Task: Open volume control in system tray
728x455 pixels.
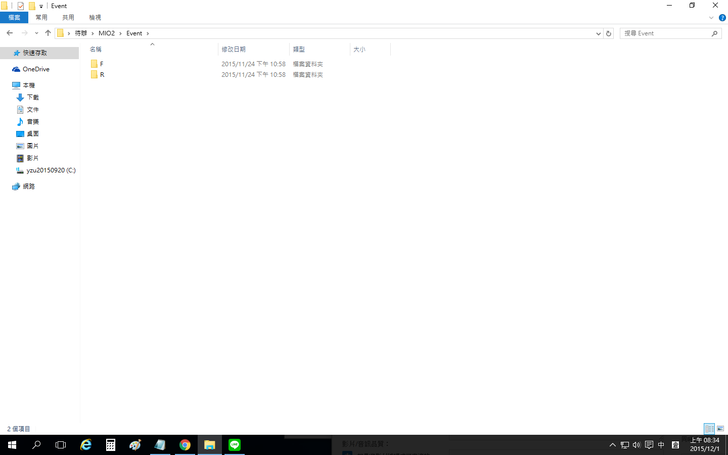Action: [x=637, y=445]
